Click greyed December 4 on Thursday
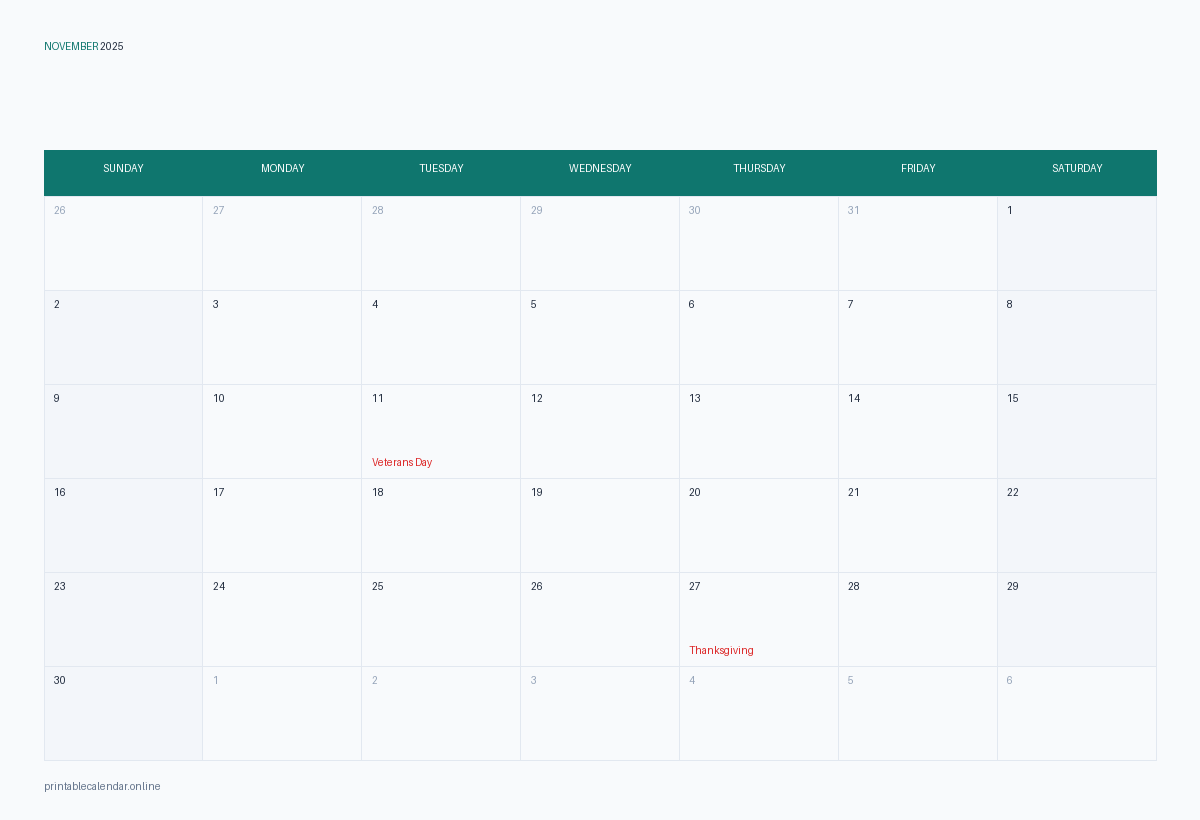This screenshot has height=820, width=1200. click(692, 681)
